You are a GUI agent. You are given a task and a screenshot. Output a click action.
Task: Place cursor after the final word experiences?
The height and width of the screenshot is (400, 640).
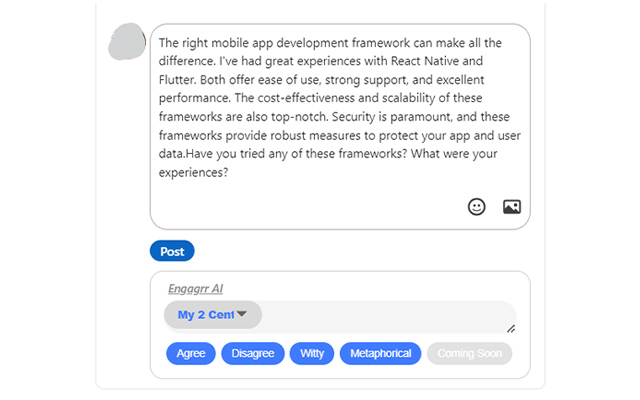229,173
